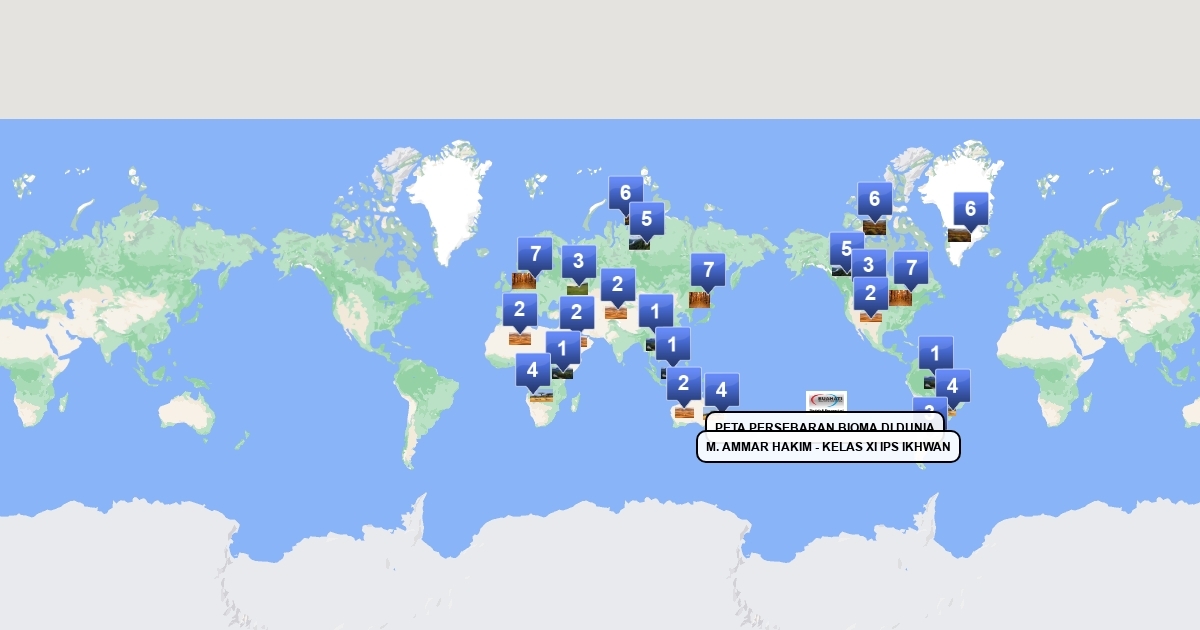Click marker 7 over eastern United States
Viewport: 1200px width, 630px height.
910,269
